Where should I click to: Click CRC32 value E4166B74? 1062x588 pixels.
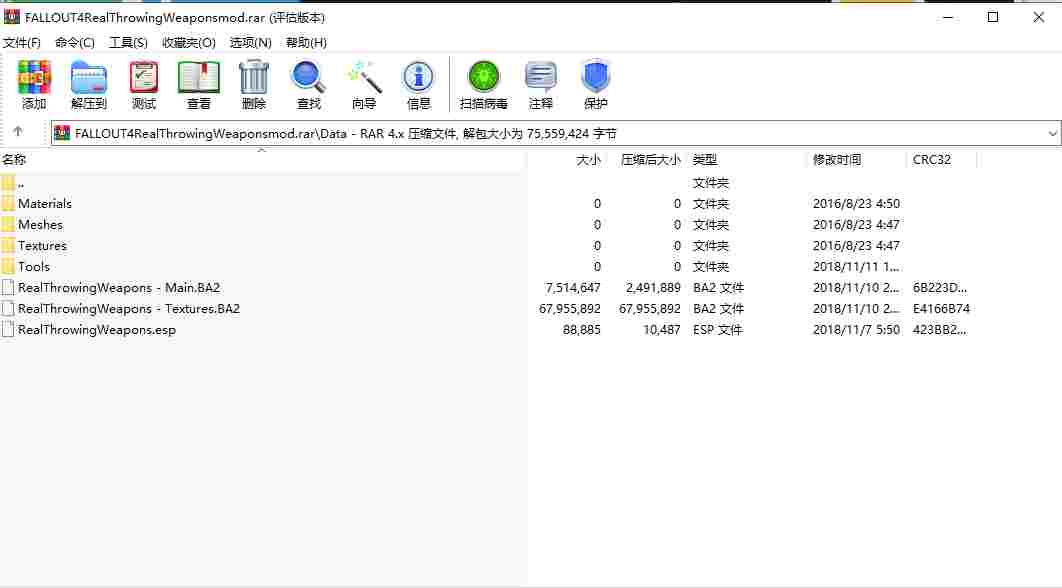[x=941, y=308]
